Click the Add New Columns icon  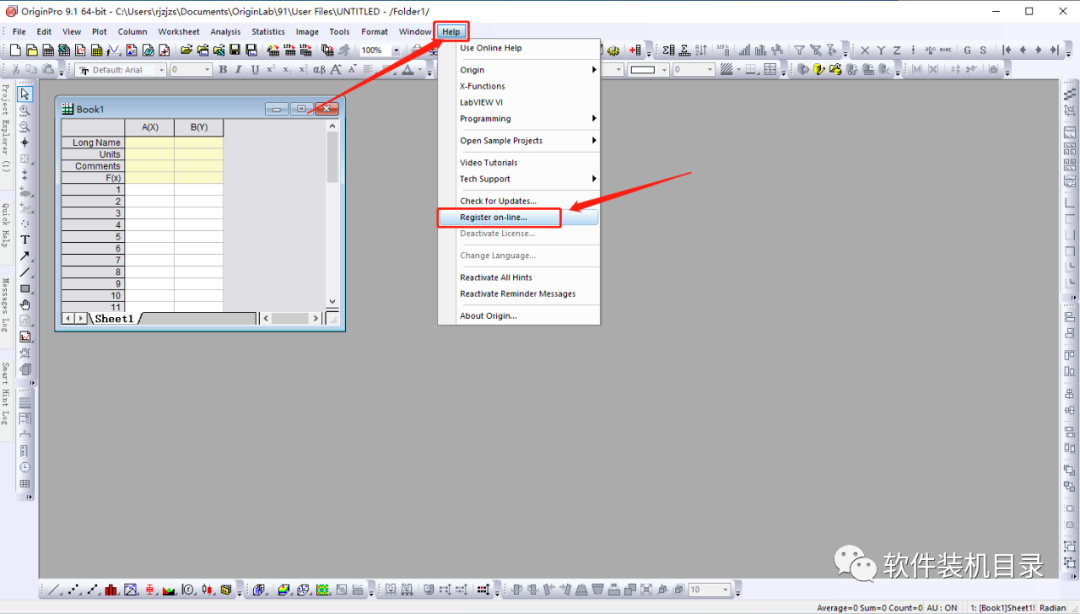[x=635, y=50]
